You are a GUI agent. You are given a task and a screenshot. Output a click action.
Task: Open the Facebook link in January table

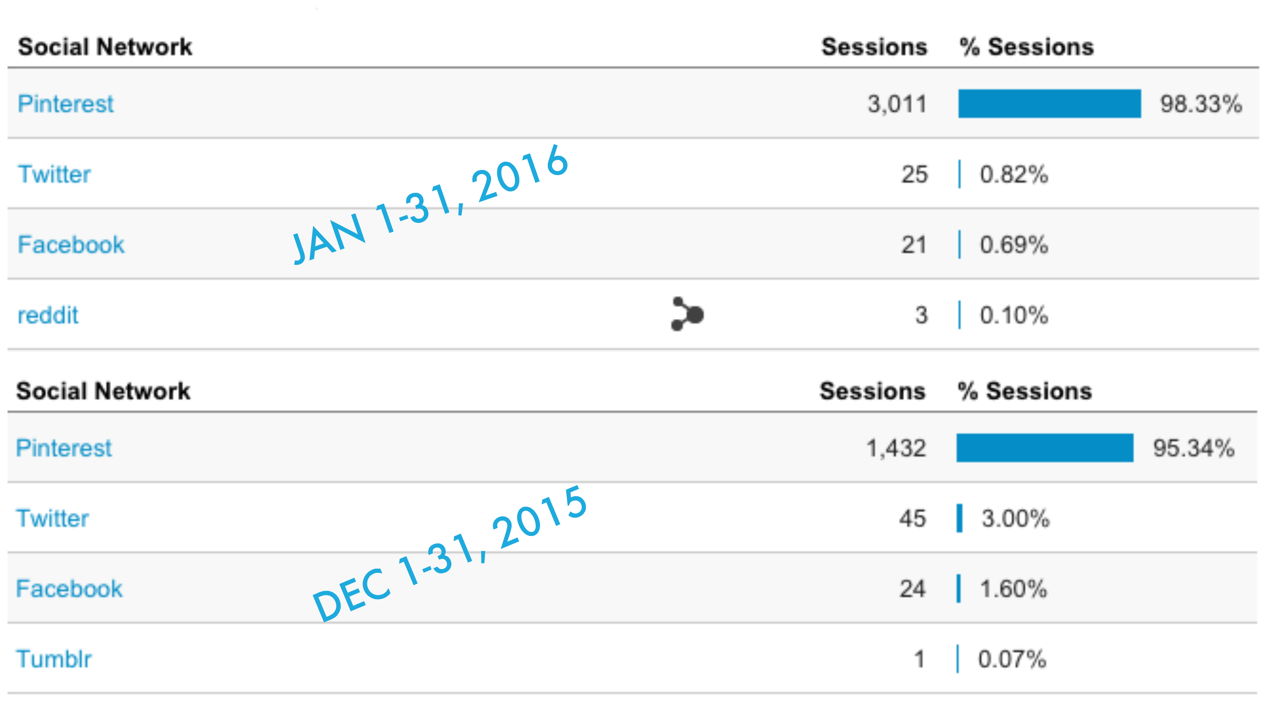pos(71,245)
